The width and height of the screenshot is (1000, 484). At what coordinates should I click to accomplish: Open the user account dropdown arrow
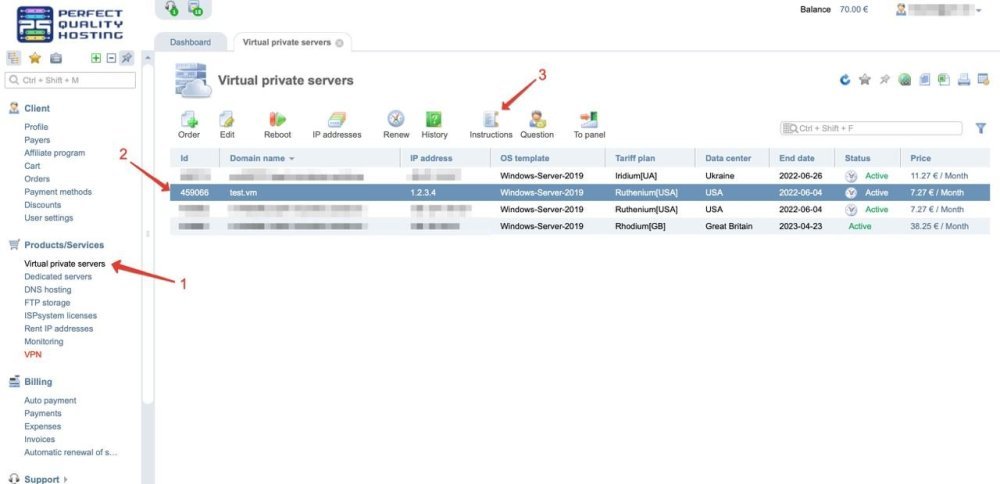click(x=978, y=10)
